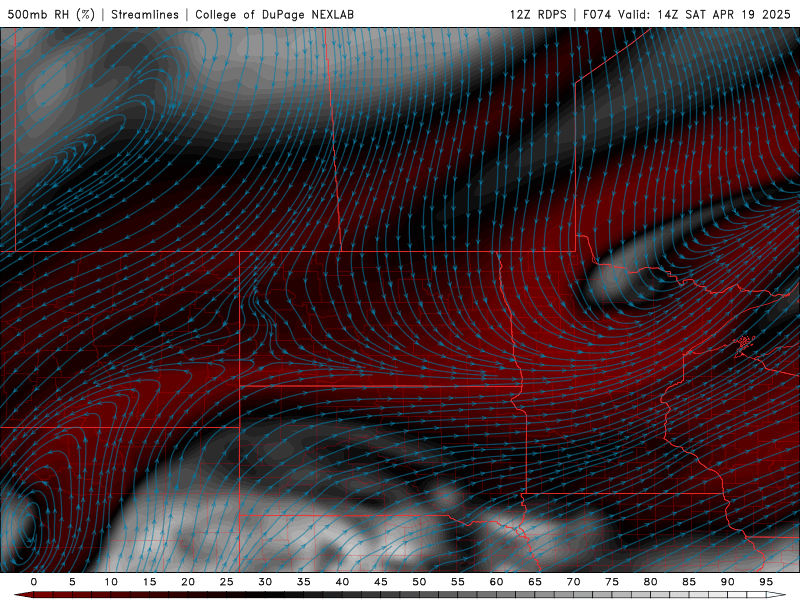
Task: Click the colorbar label '95'
Action: pos(766,582)
